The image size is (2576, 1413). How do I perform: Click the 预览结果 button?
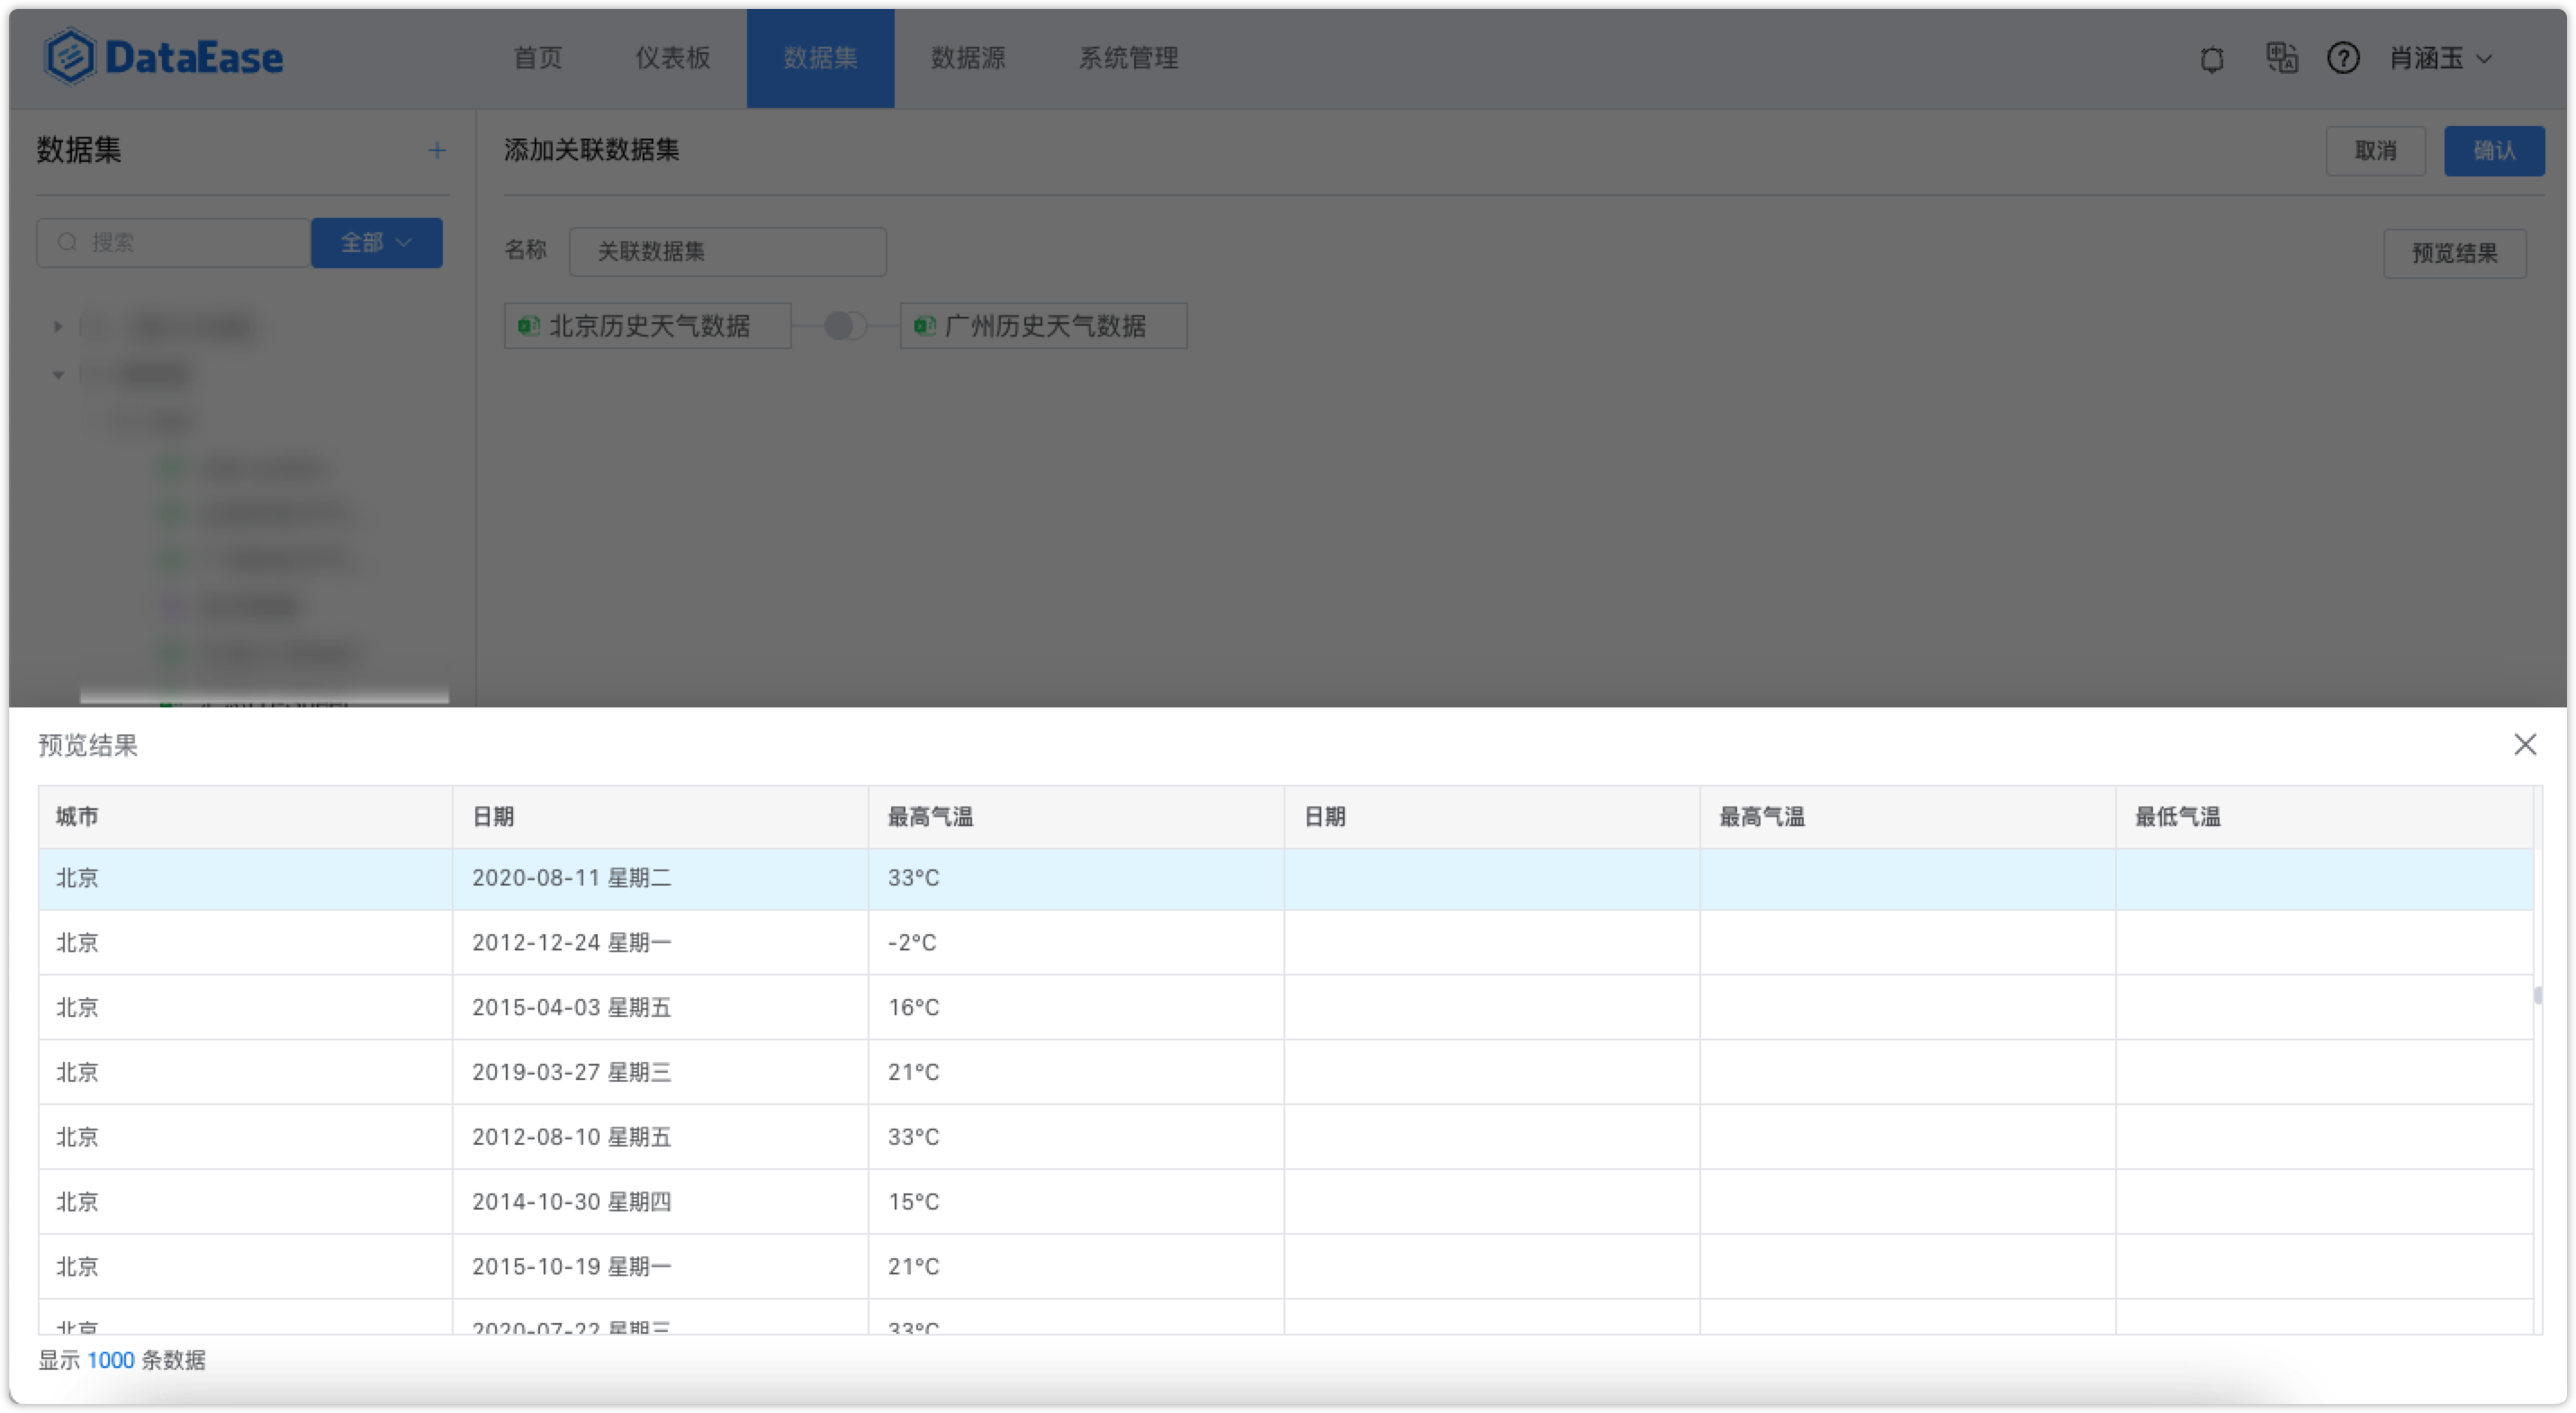pyautogui.click(x=2454, y=253)
